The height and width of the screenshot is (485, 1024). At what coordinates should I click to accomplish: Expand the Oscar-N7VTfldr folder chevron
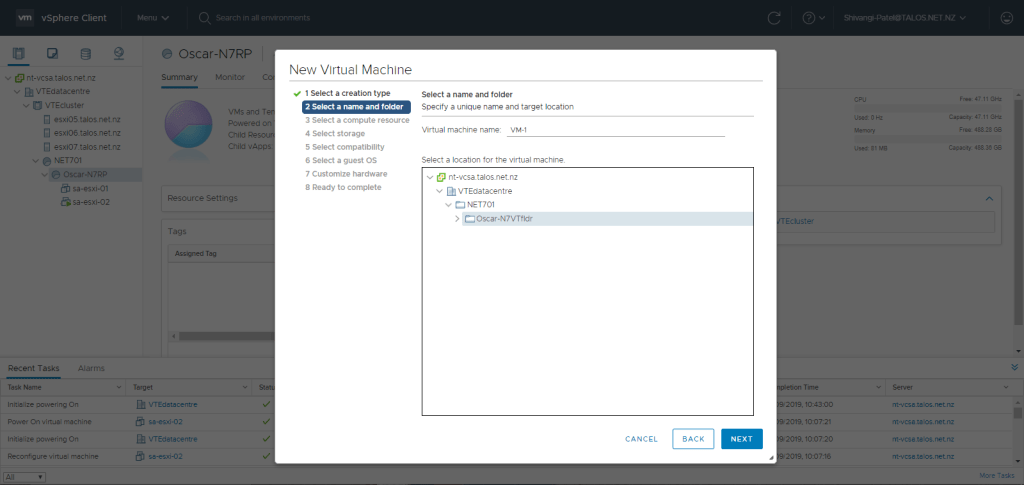(x=457, y=218)
